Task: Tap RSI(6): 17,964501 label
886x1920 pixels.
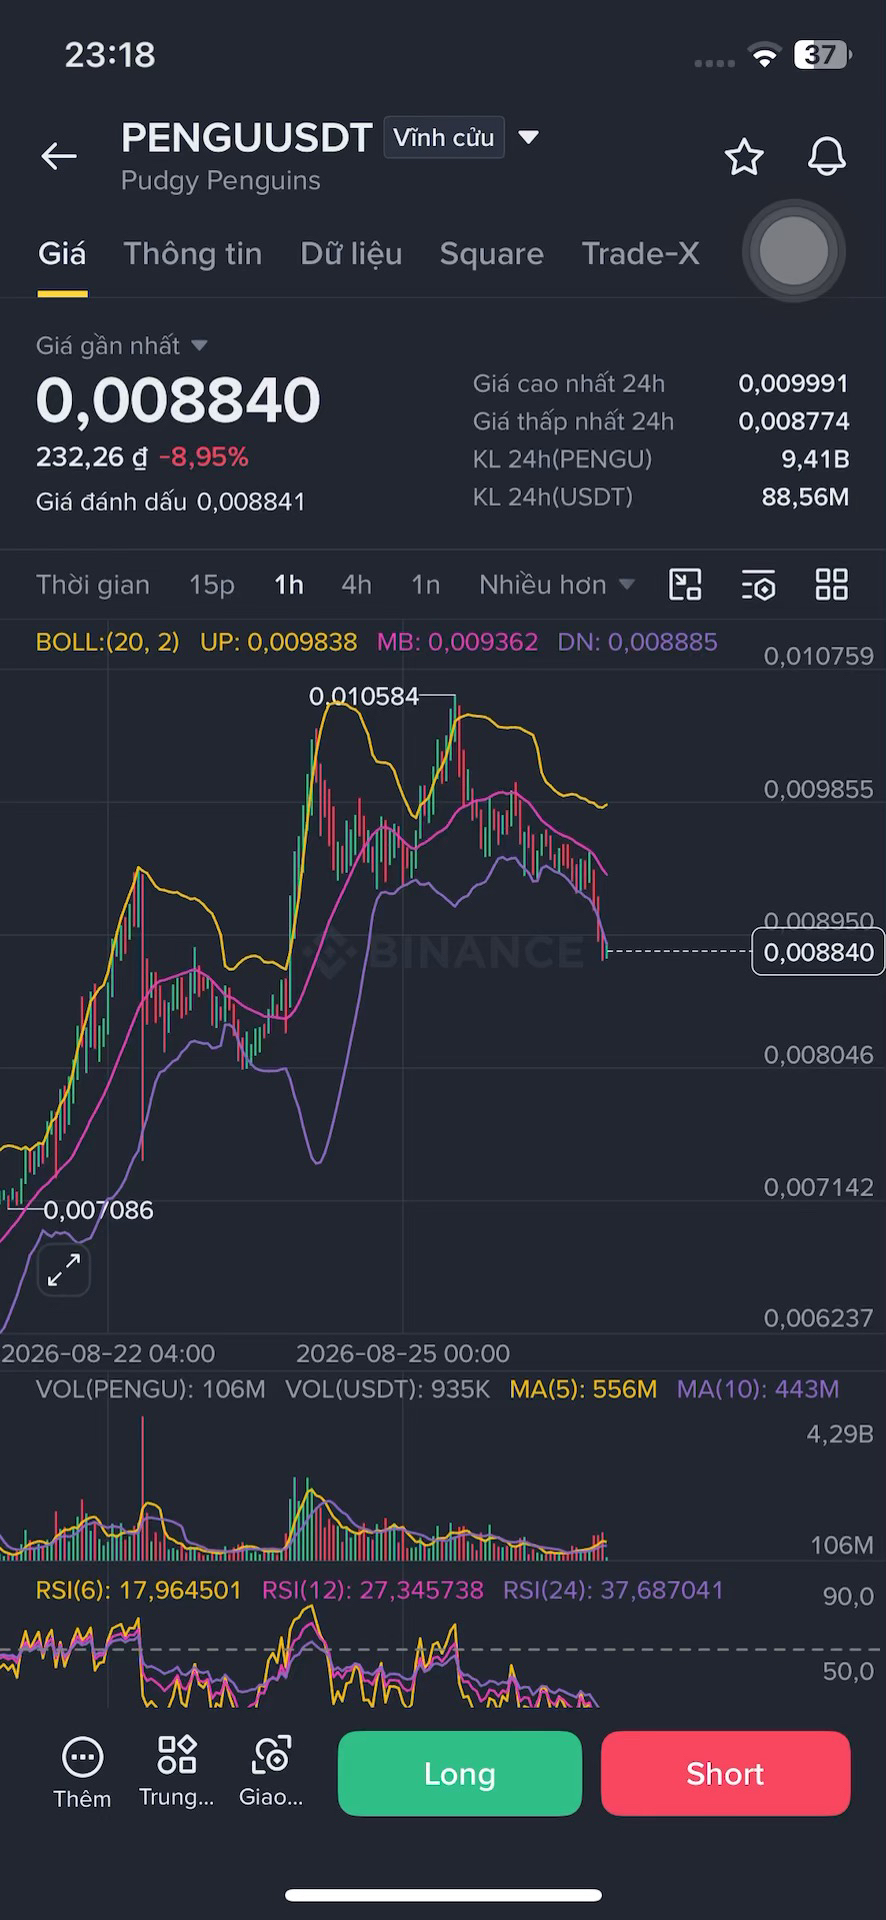Action: tap(139, 1590)
